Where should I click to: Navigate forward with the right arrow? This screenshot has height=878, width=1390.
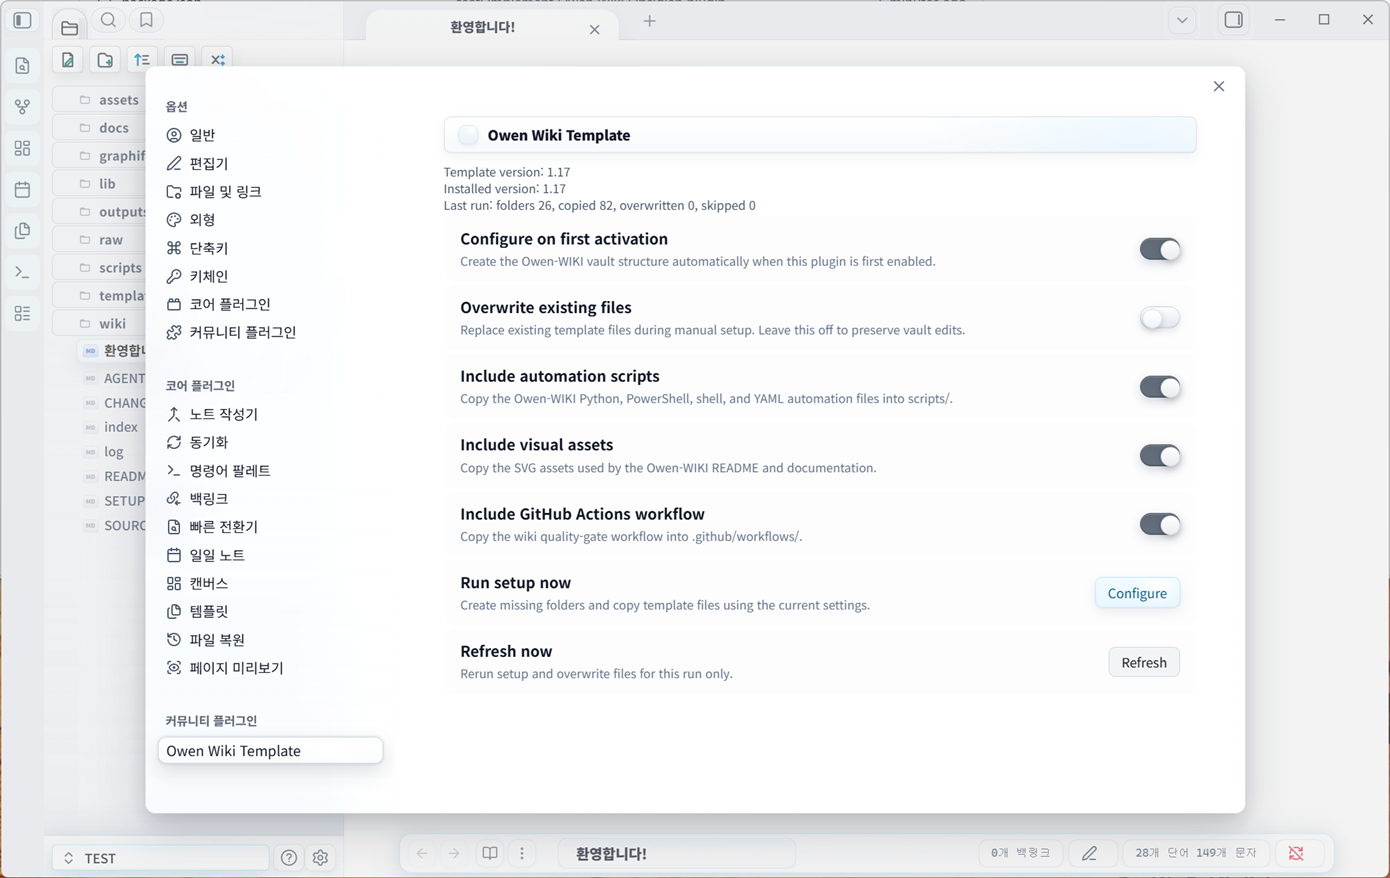pos(454,854)
